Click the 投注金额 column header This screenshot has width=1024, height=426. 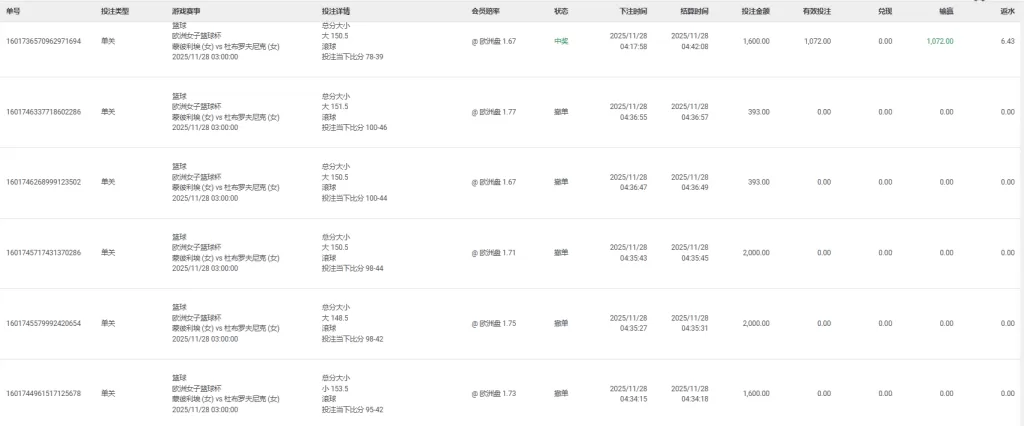[756, 10]
